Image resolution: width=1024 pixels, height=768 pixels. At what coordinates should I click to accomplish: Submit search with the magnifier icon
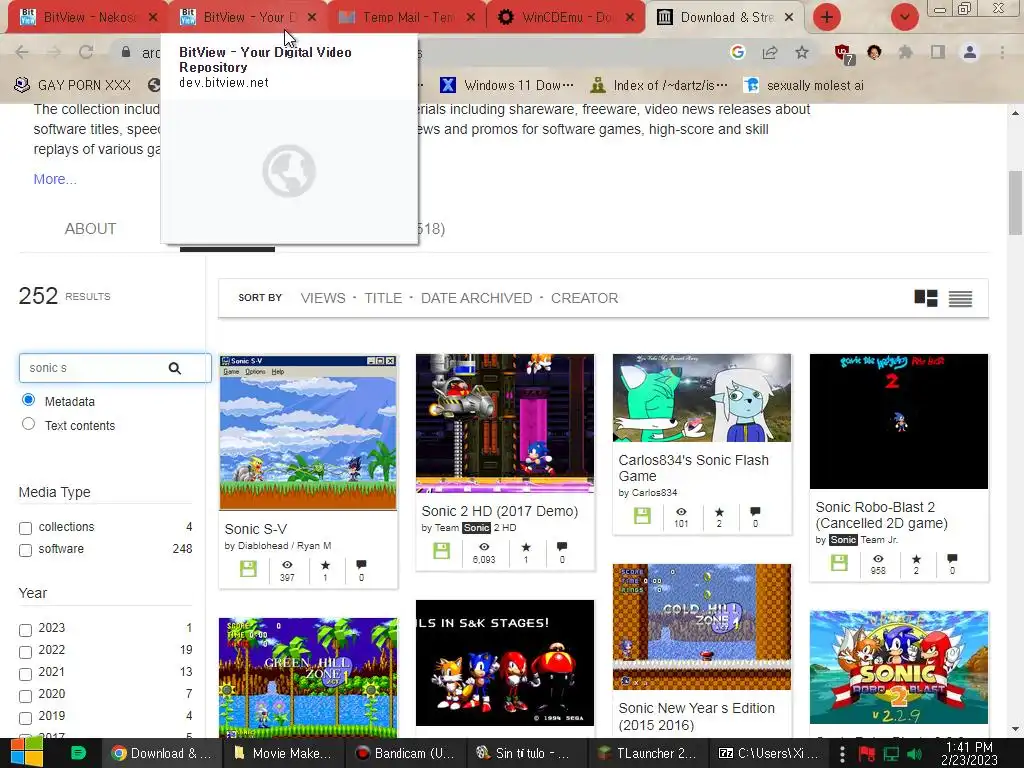pos(174,368)
